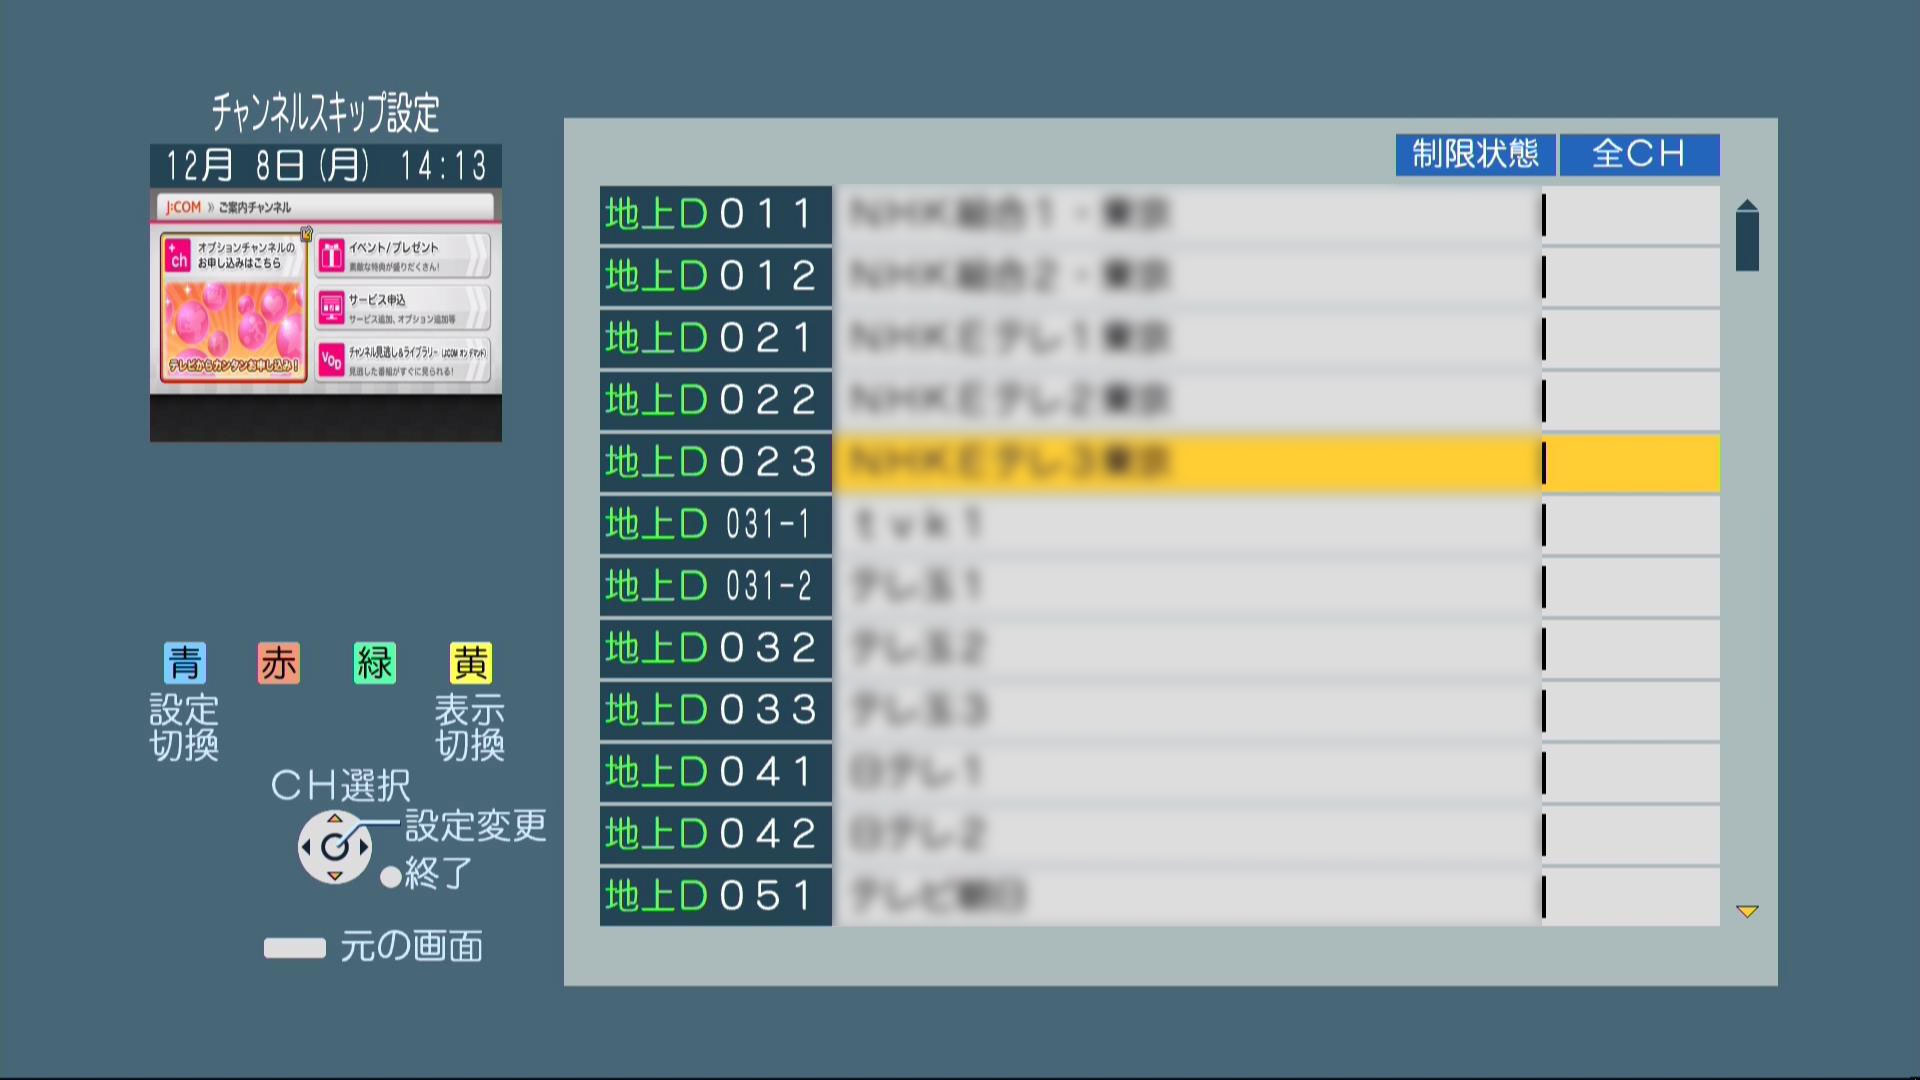Viewport: 1920px width, 1080px height.
Task: Toggle skip status cell for 地上D 051
Action: [x=1631, y=897]
